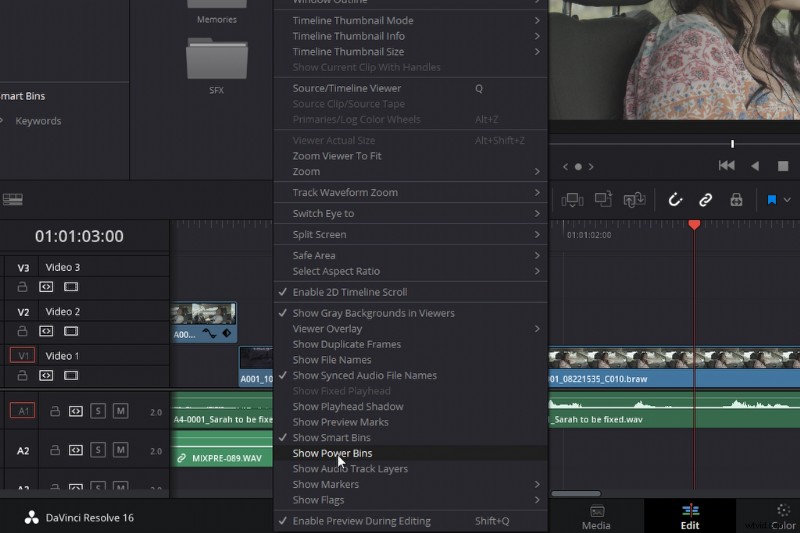Open the Safe Area submenu
Viewport: 800px width, 533px height.
coord(411,255)
